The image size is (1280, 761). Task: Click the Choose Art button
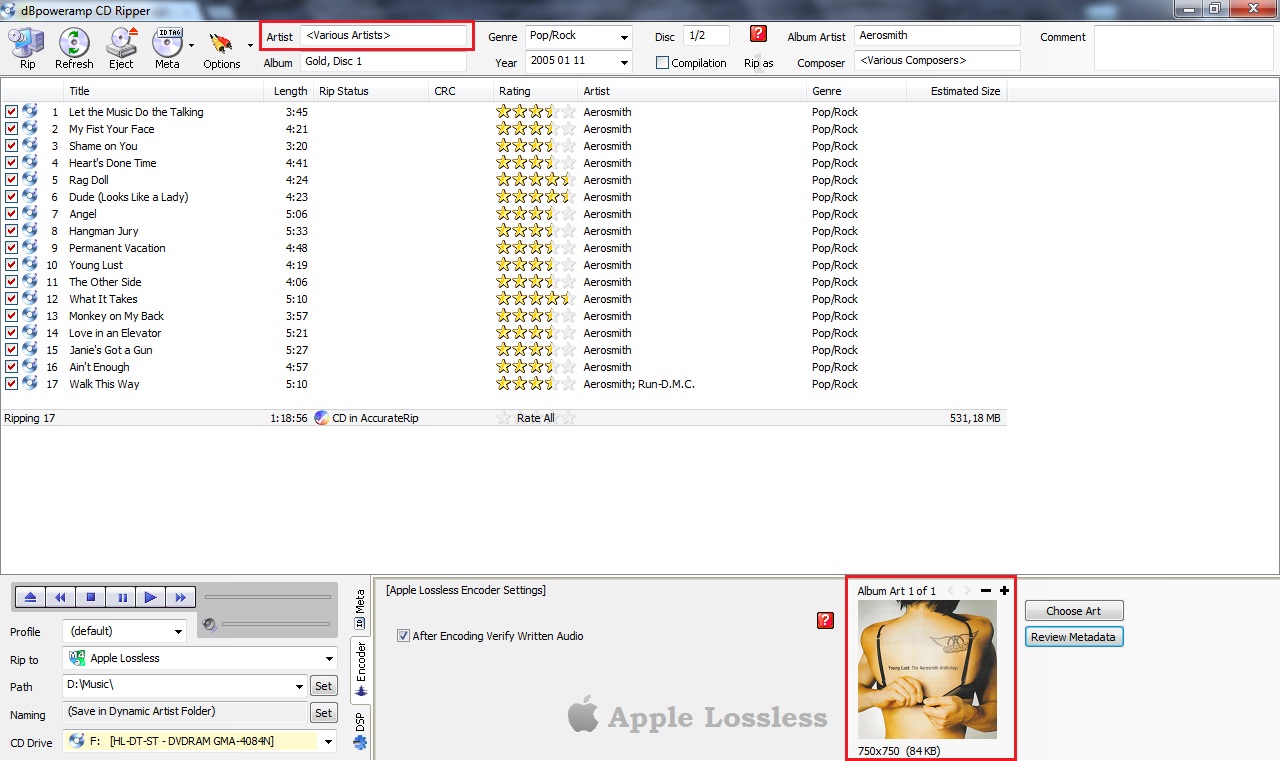(1073, 611)
